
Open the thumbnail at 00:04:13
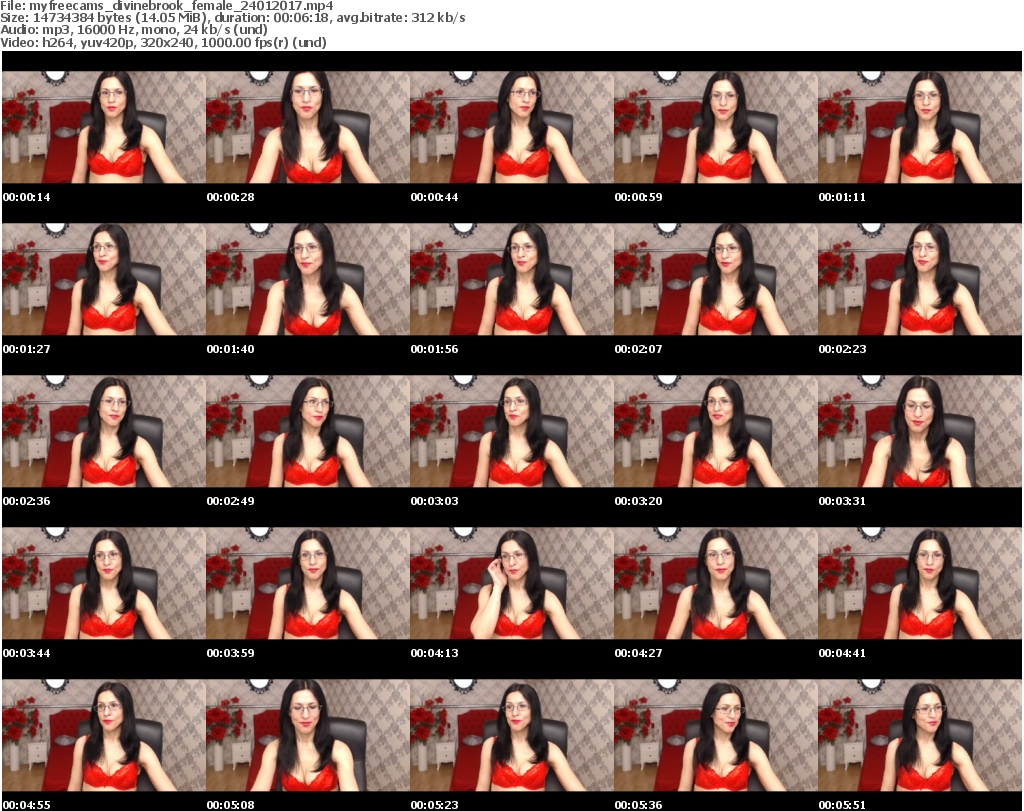[x=511, y=583]
